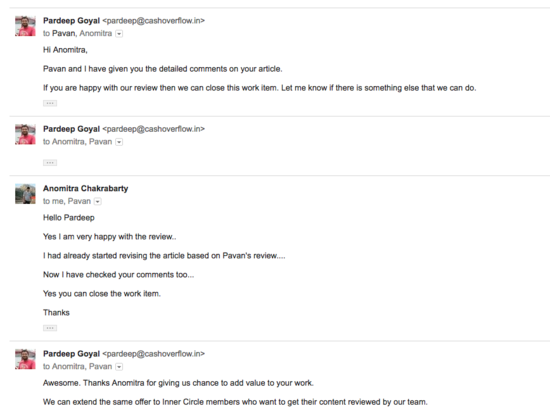Select 'Awesome. Thanks Anomitra' message text

(178, 383)
